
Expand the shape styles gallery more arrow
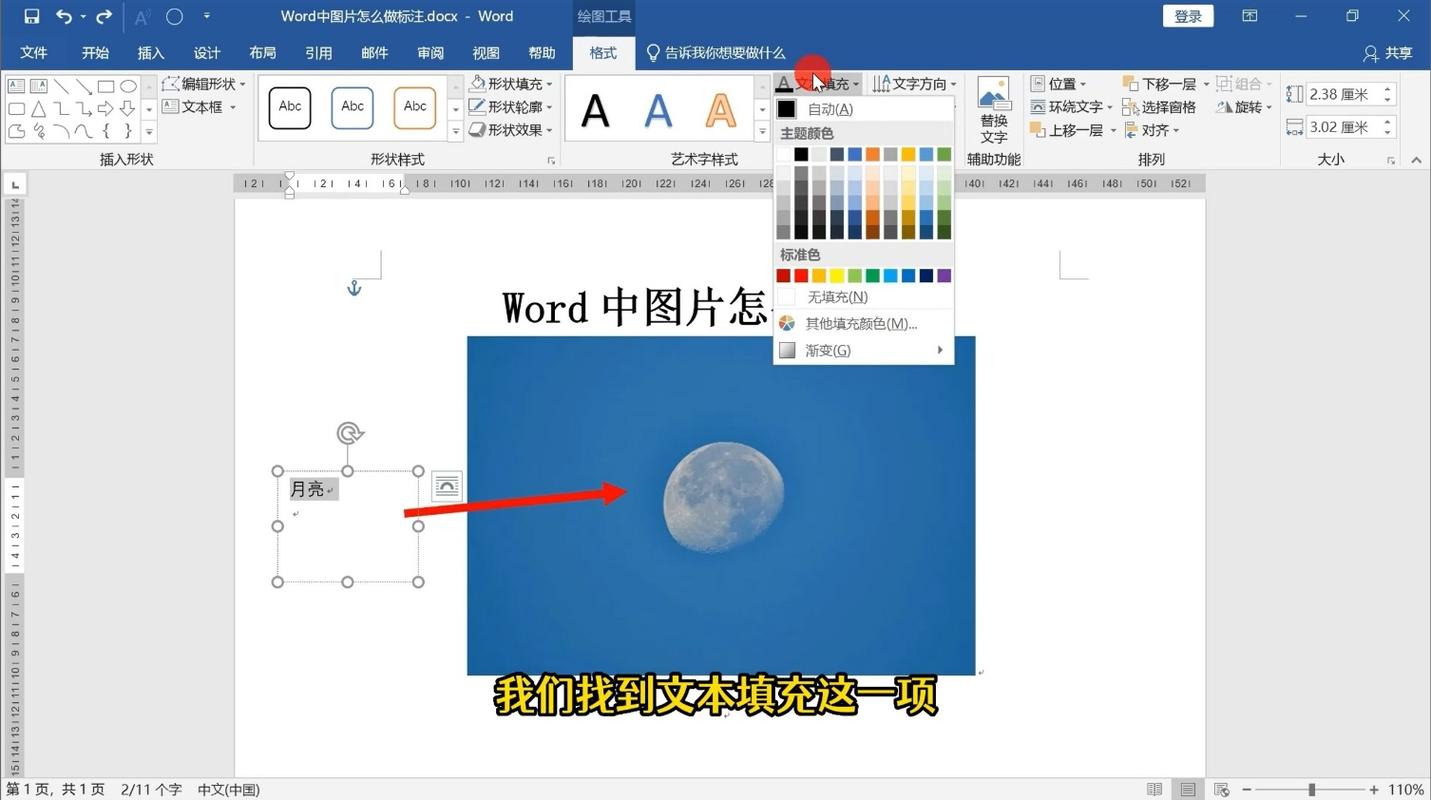point(455,131)
